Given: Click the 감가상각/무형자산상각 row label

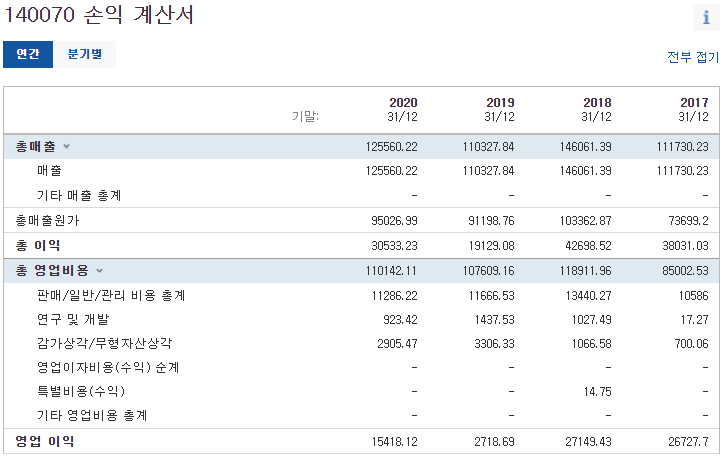Looking at the screenshot, I should tap(105, 343).
